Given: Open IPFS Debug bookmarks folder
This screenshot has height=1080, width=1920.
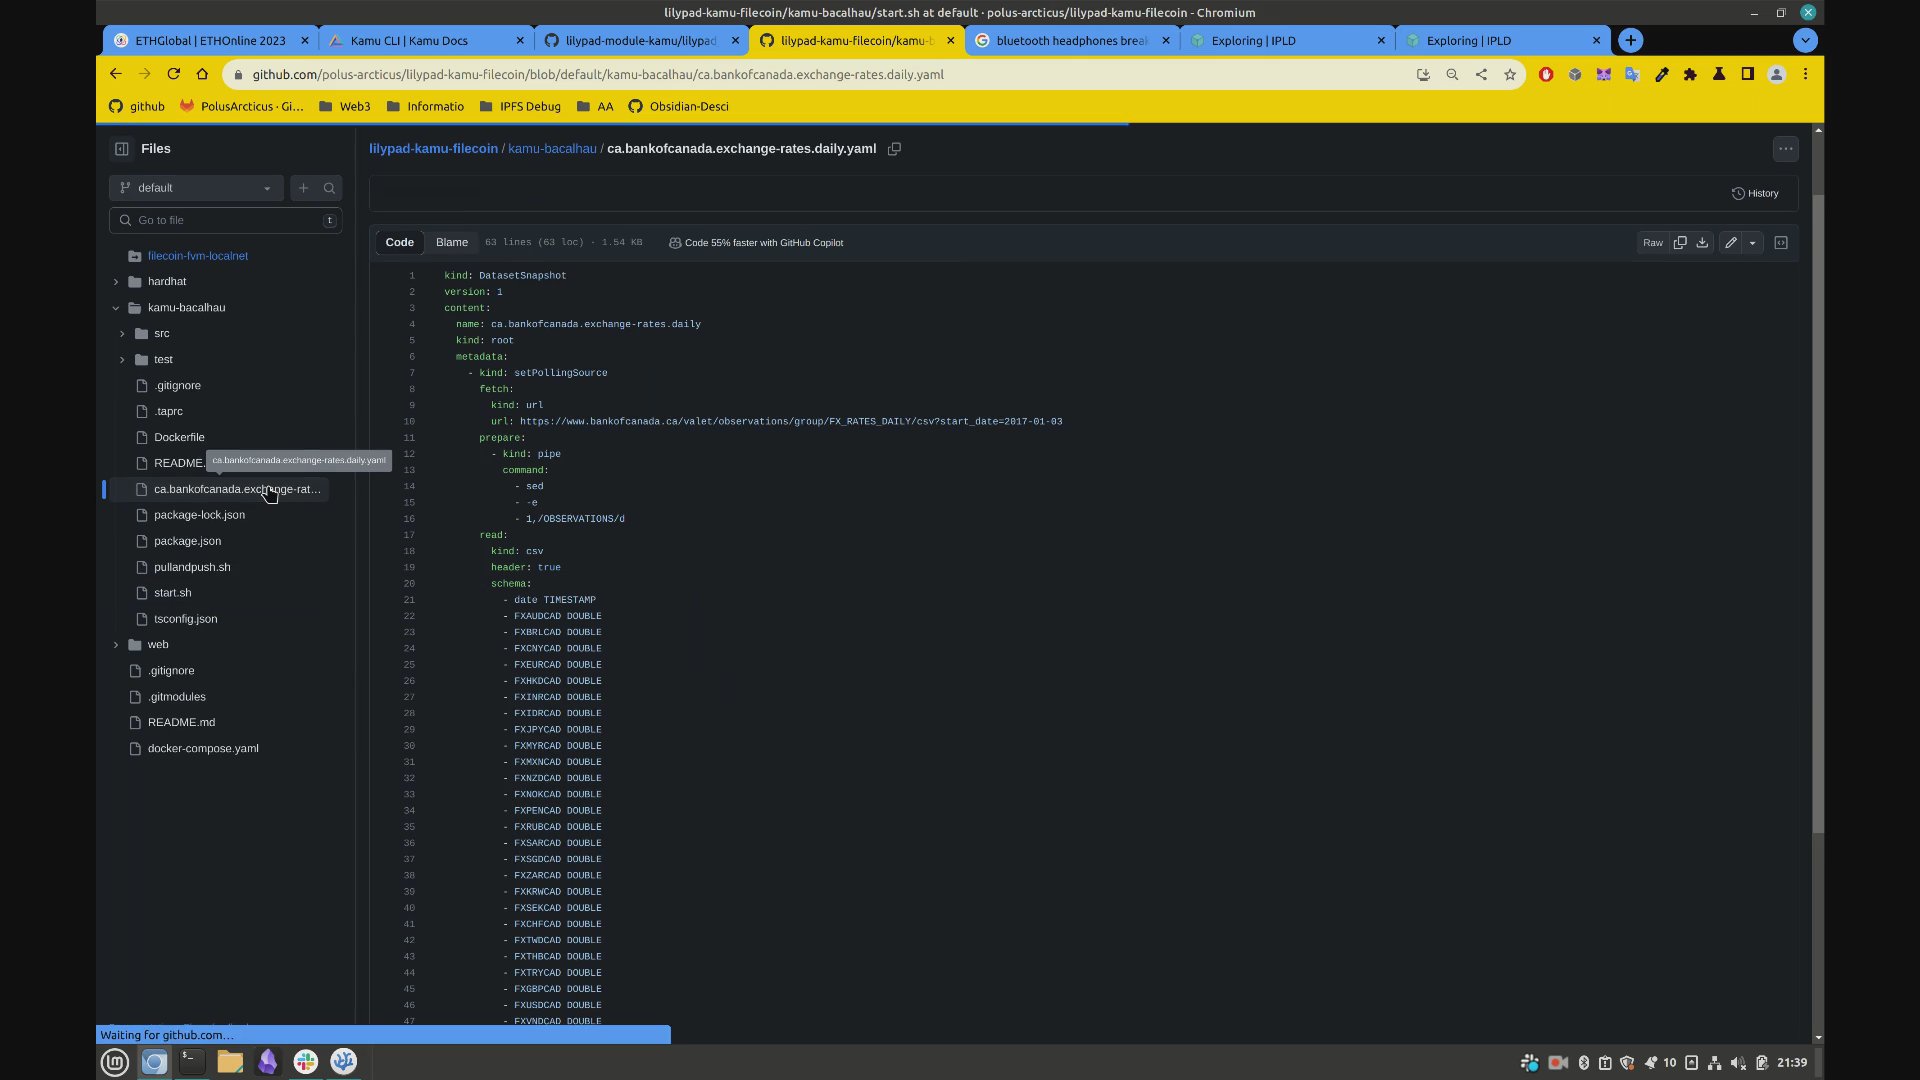Looking at the screenshot, I should pos(520,107).
